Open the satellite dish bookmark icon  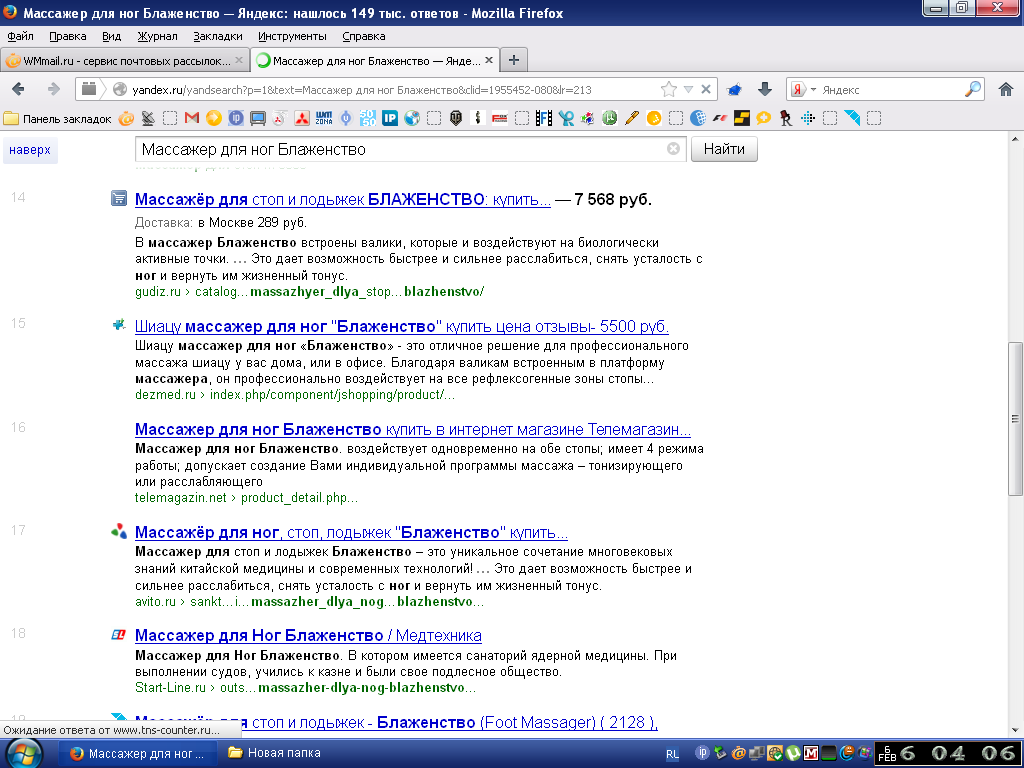click(x=148, y=118)
